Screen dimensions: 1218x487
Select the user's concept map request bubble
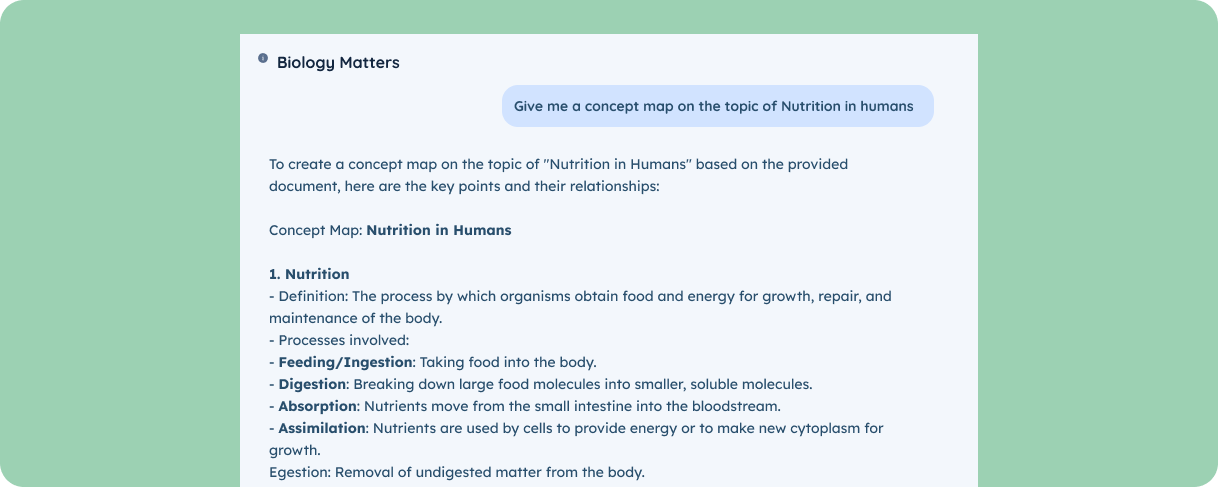(x=717, y=106)
